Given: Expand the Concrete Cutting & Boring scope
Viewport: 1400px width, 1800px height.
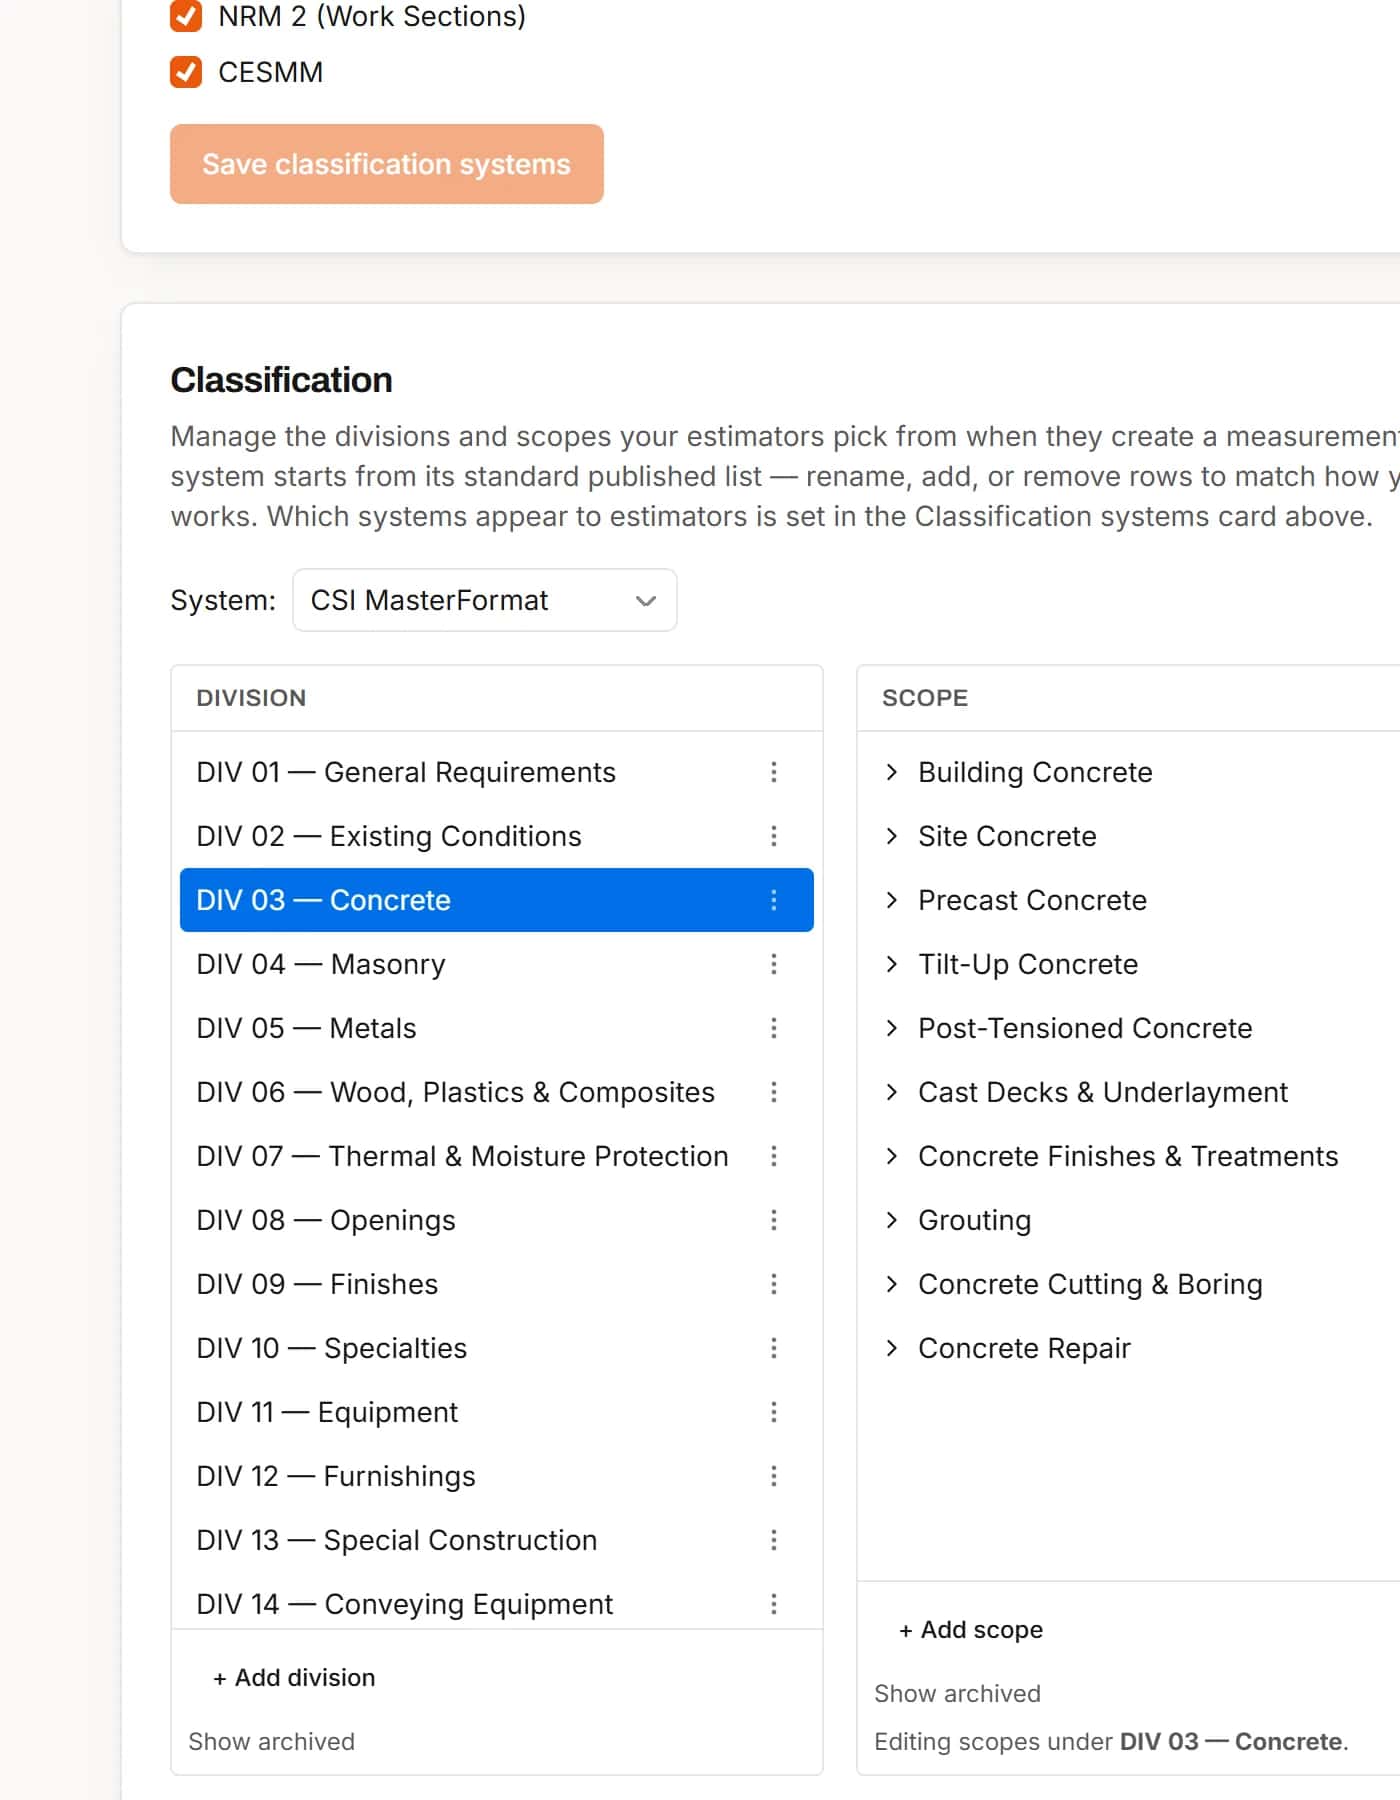Looking at the screenshot, I should point(891,1284).
